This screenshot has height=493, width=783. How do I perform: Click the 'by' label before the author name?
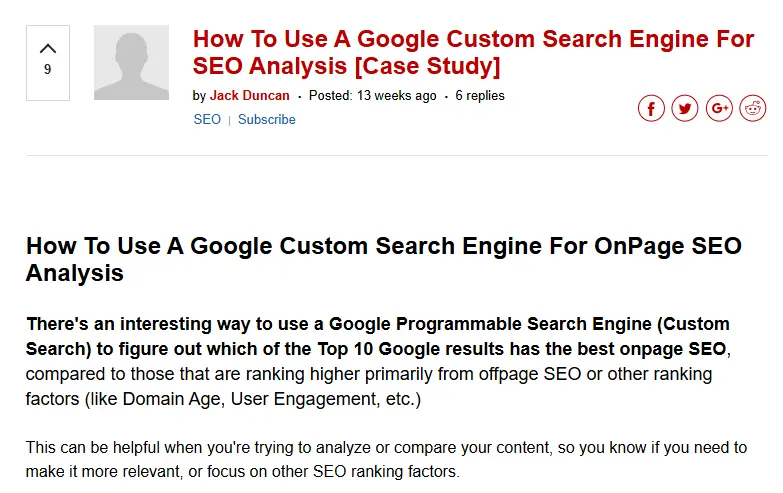click(199, 96)
